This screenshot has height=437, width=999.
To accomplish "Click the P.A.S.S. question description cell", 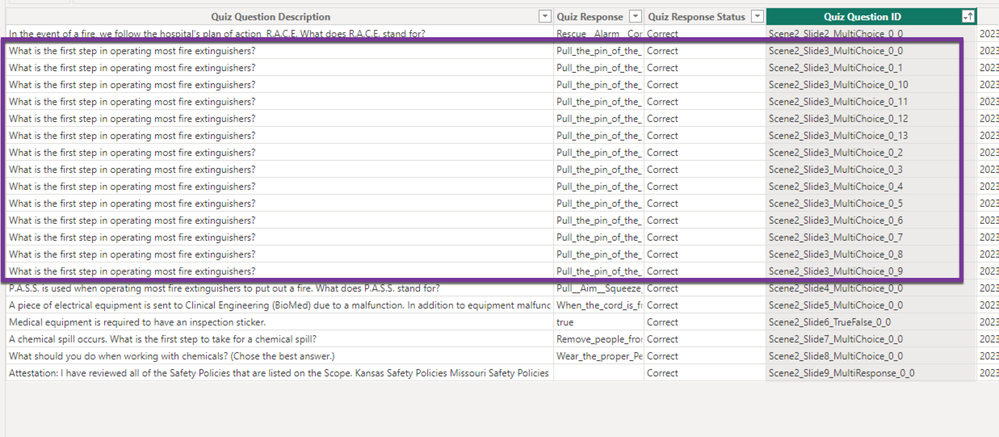I will [279, 289].
